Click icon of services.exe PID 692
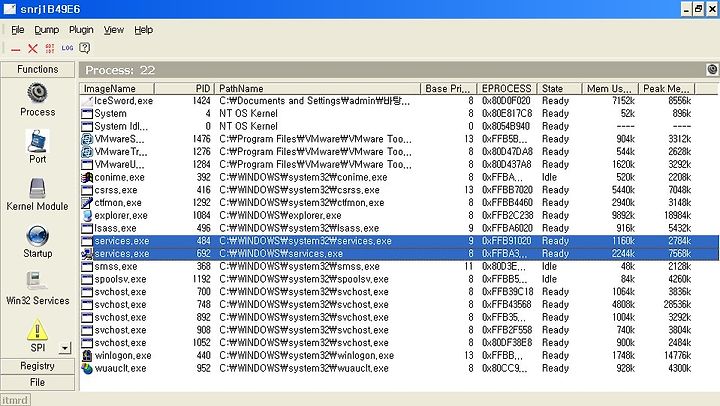720x406 pixels. point(87,254)
